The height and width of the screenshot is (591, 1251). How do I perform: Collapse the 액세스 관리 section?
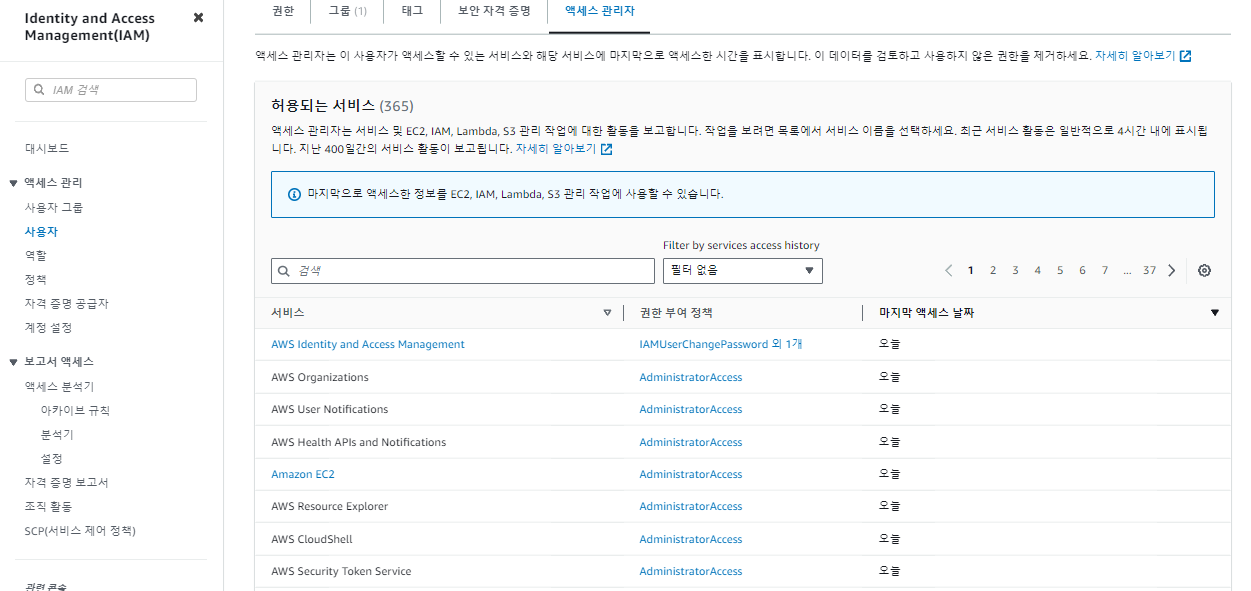pyautogui.click(x=13, y=183)
